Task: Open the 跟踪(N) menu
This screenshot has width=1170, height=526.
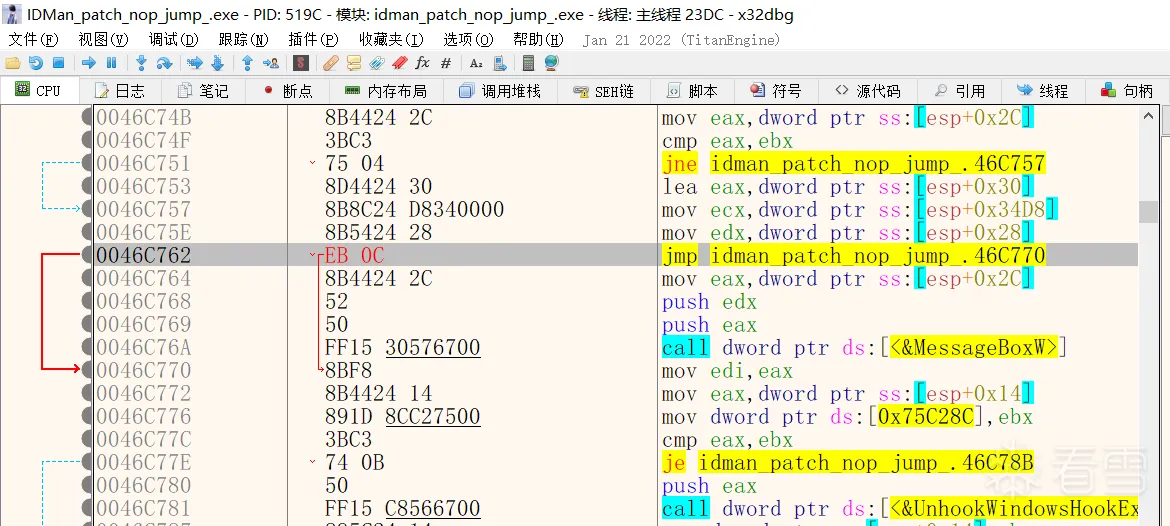Action: tap(243, 40)
